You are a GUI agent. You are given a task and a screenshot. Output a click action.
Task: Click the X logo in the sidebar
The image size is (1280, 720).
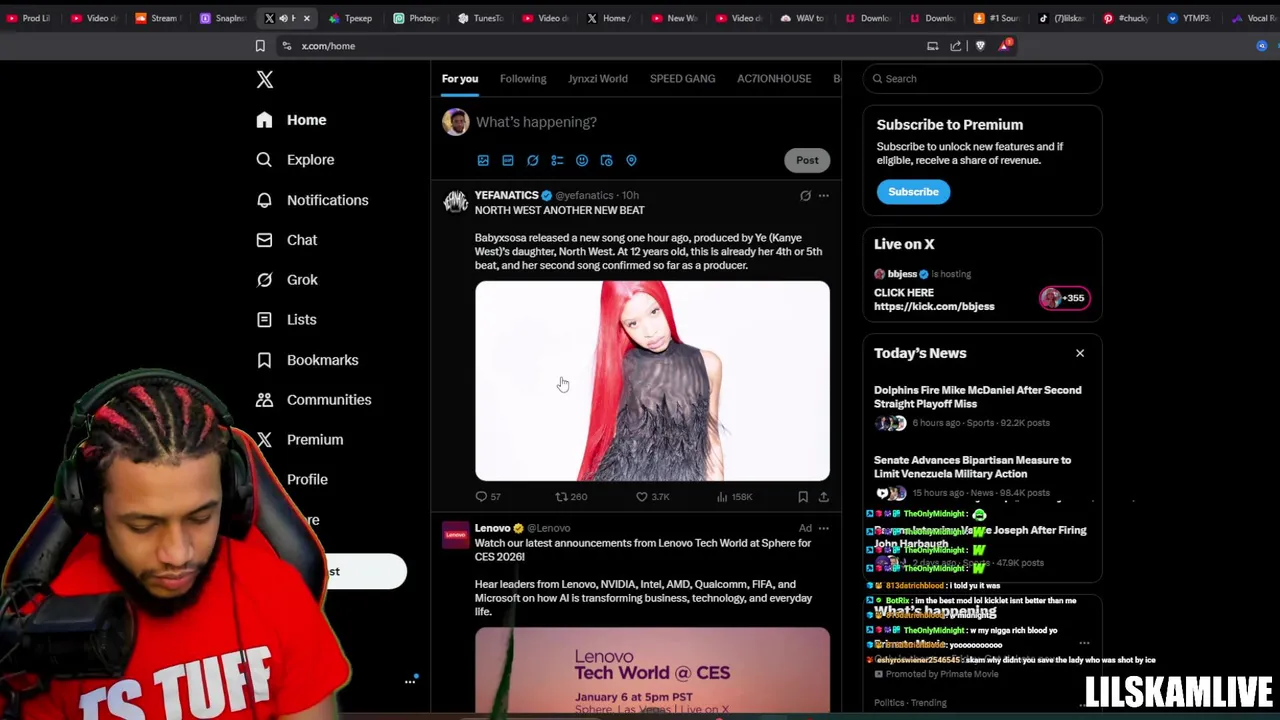[x=264, y=79]
